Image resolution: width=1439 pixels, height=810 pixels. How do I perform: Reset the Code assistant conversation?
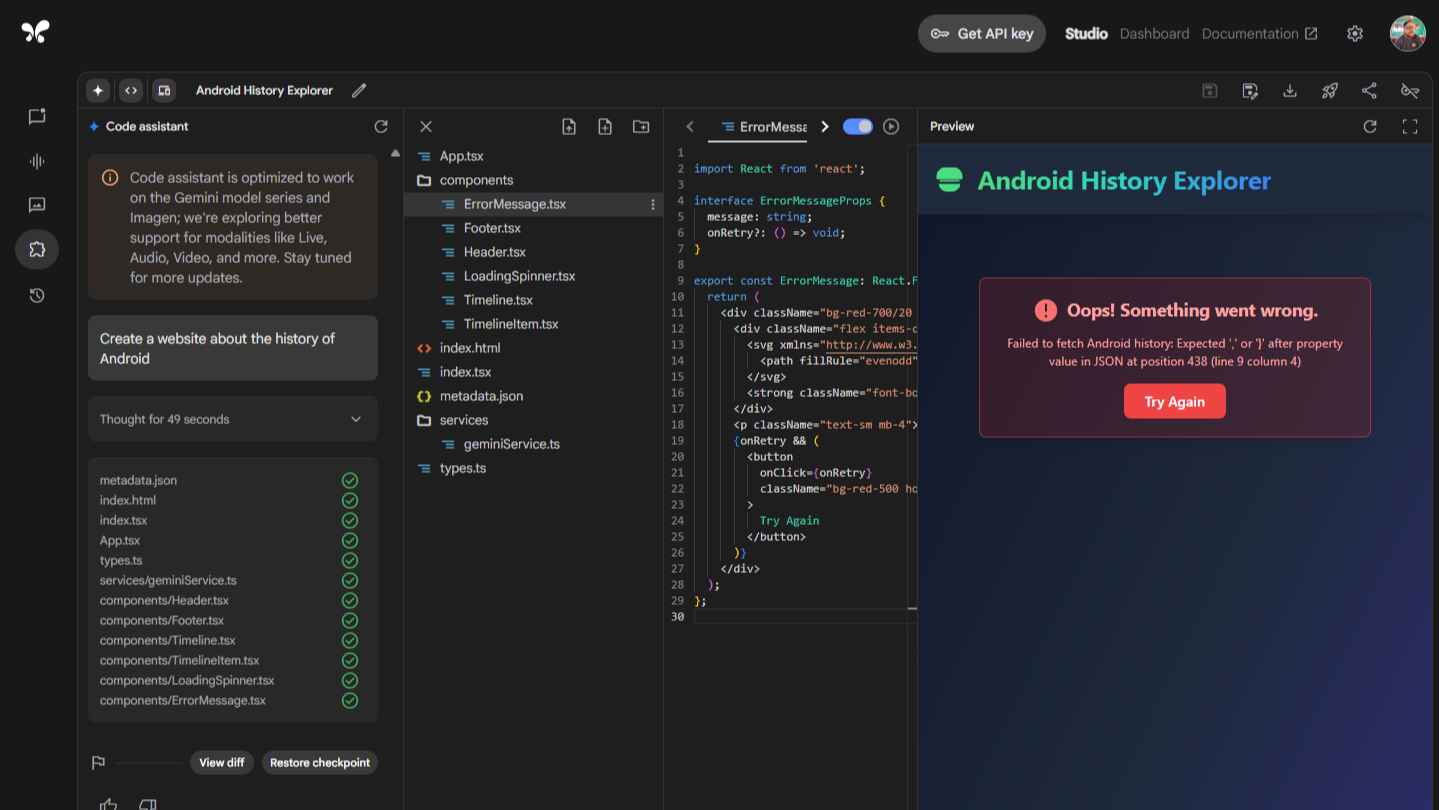click(381, 126)
